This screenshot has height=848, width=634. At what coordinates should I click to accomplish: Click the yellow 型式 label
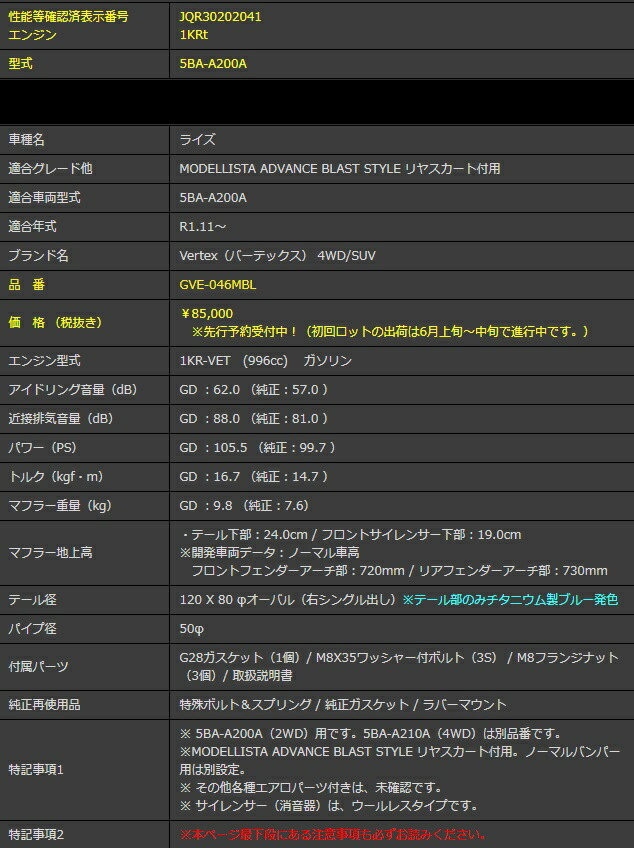pyautogui.click(x=21, y=64)
